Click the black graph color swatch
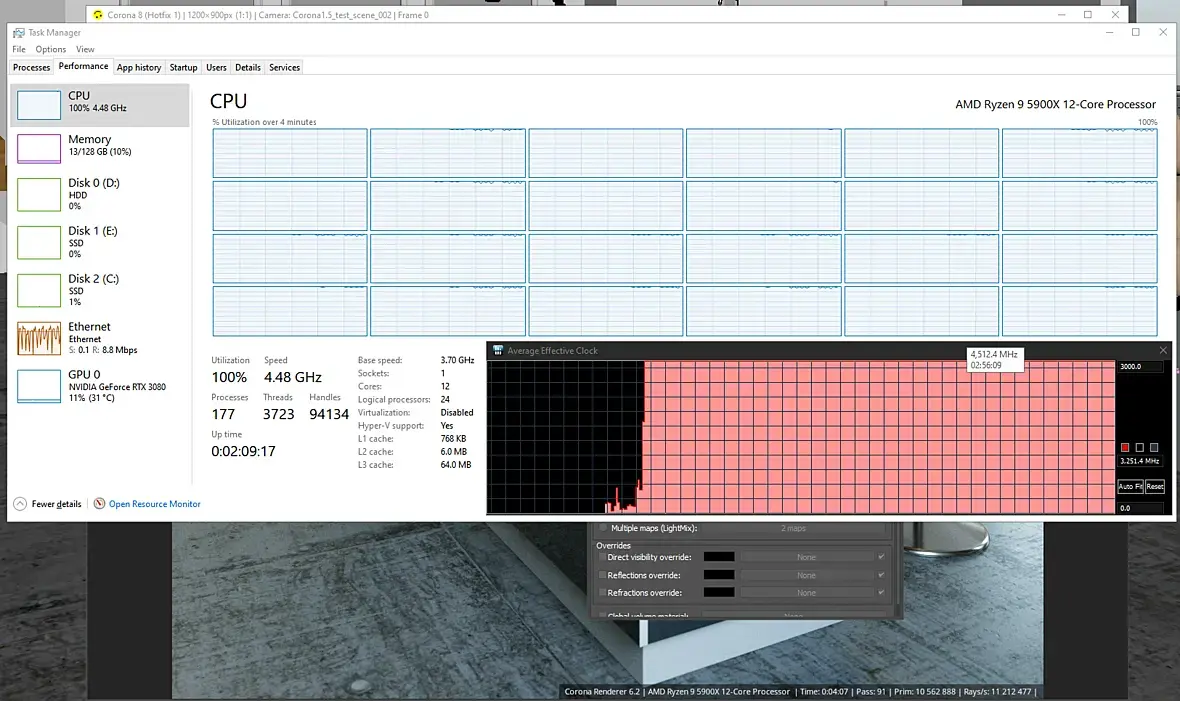Screen dimensions: 1180x701 click(1139, 447)
